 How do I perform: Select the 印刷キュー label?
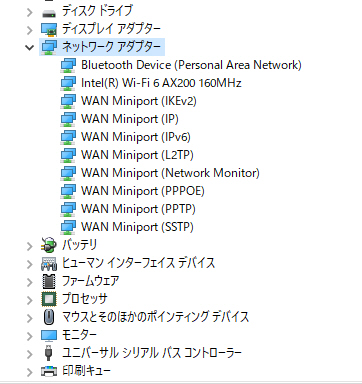(86, 371)
